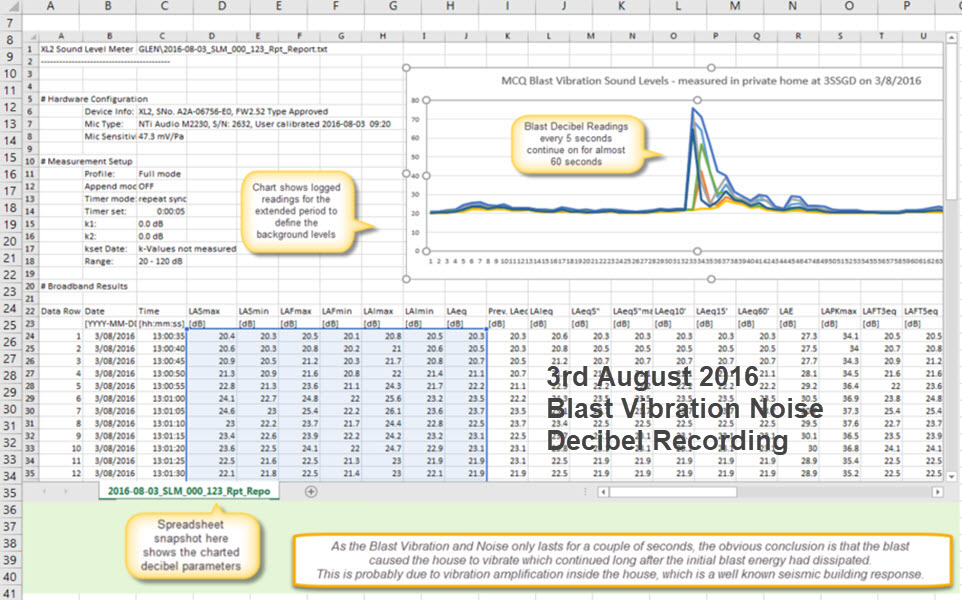Click the time cell 13:01:00
Image resolution: width=962 pixels, height=600 pixels.
click(x=161, y=399)
